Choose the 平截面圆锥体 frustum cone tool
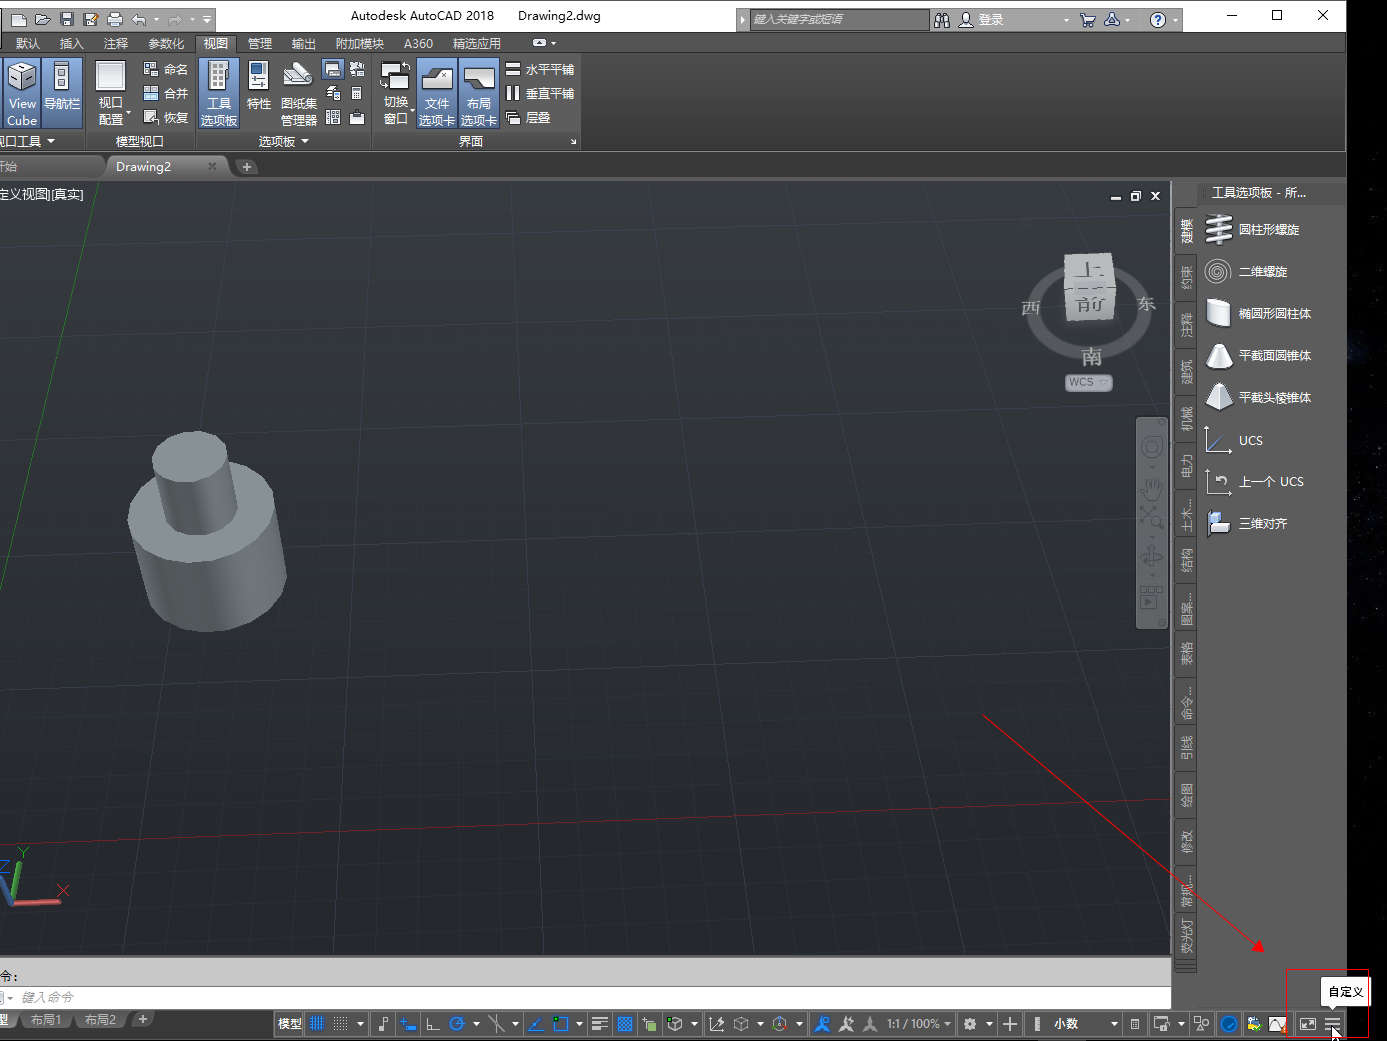Viewport: 1387px width, 1041px height. tap(1273, 356)
